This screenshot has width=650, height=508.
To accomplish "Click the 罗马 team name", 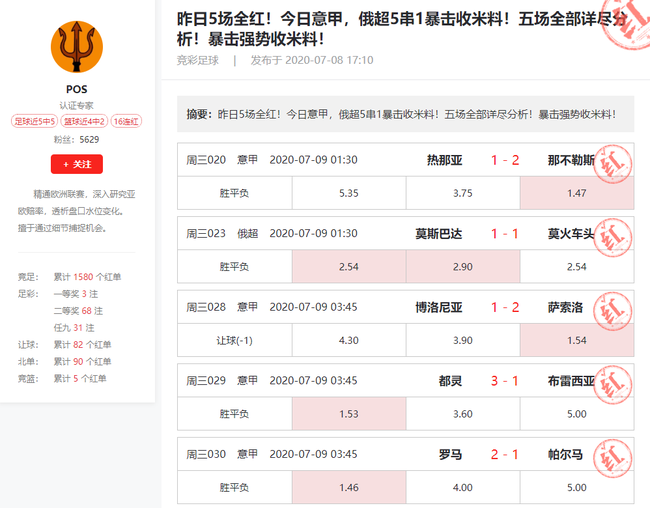I will click(450, 455).
